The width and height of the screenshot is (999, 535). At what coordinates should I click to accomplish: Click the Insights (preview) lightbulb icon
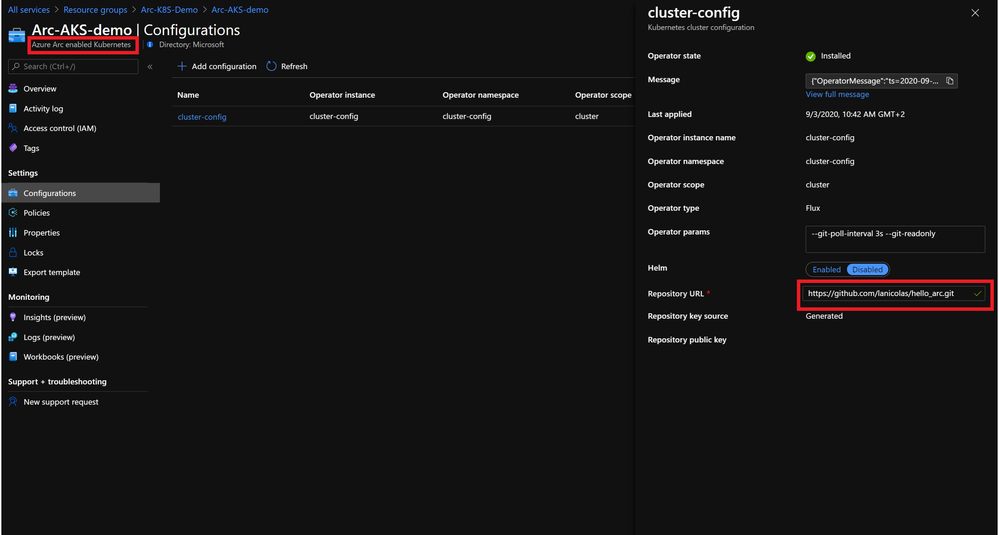point(13,317)
